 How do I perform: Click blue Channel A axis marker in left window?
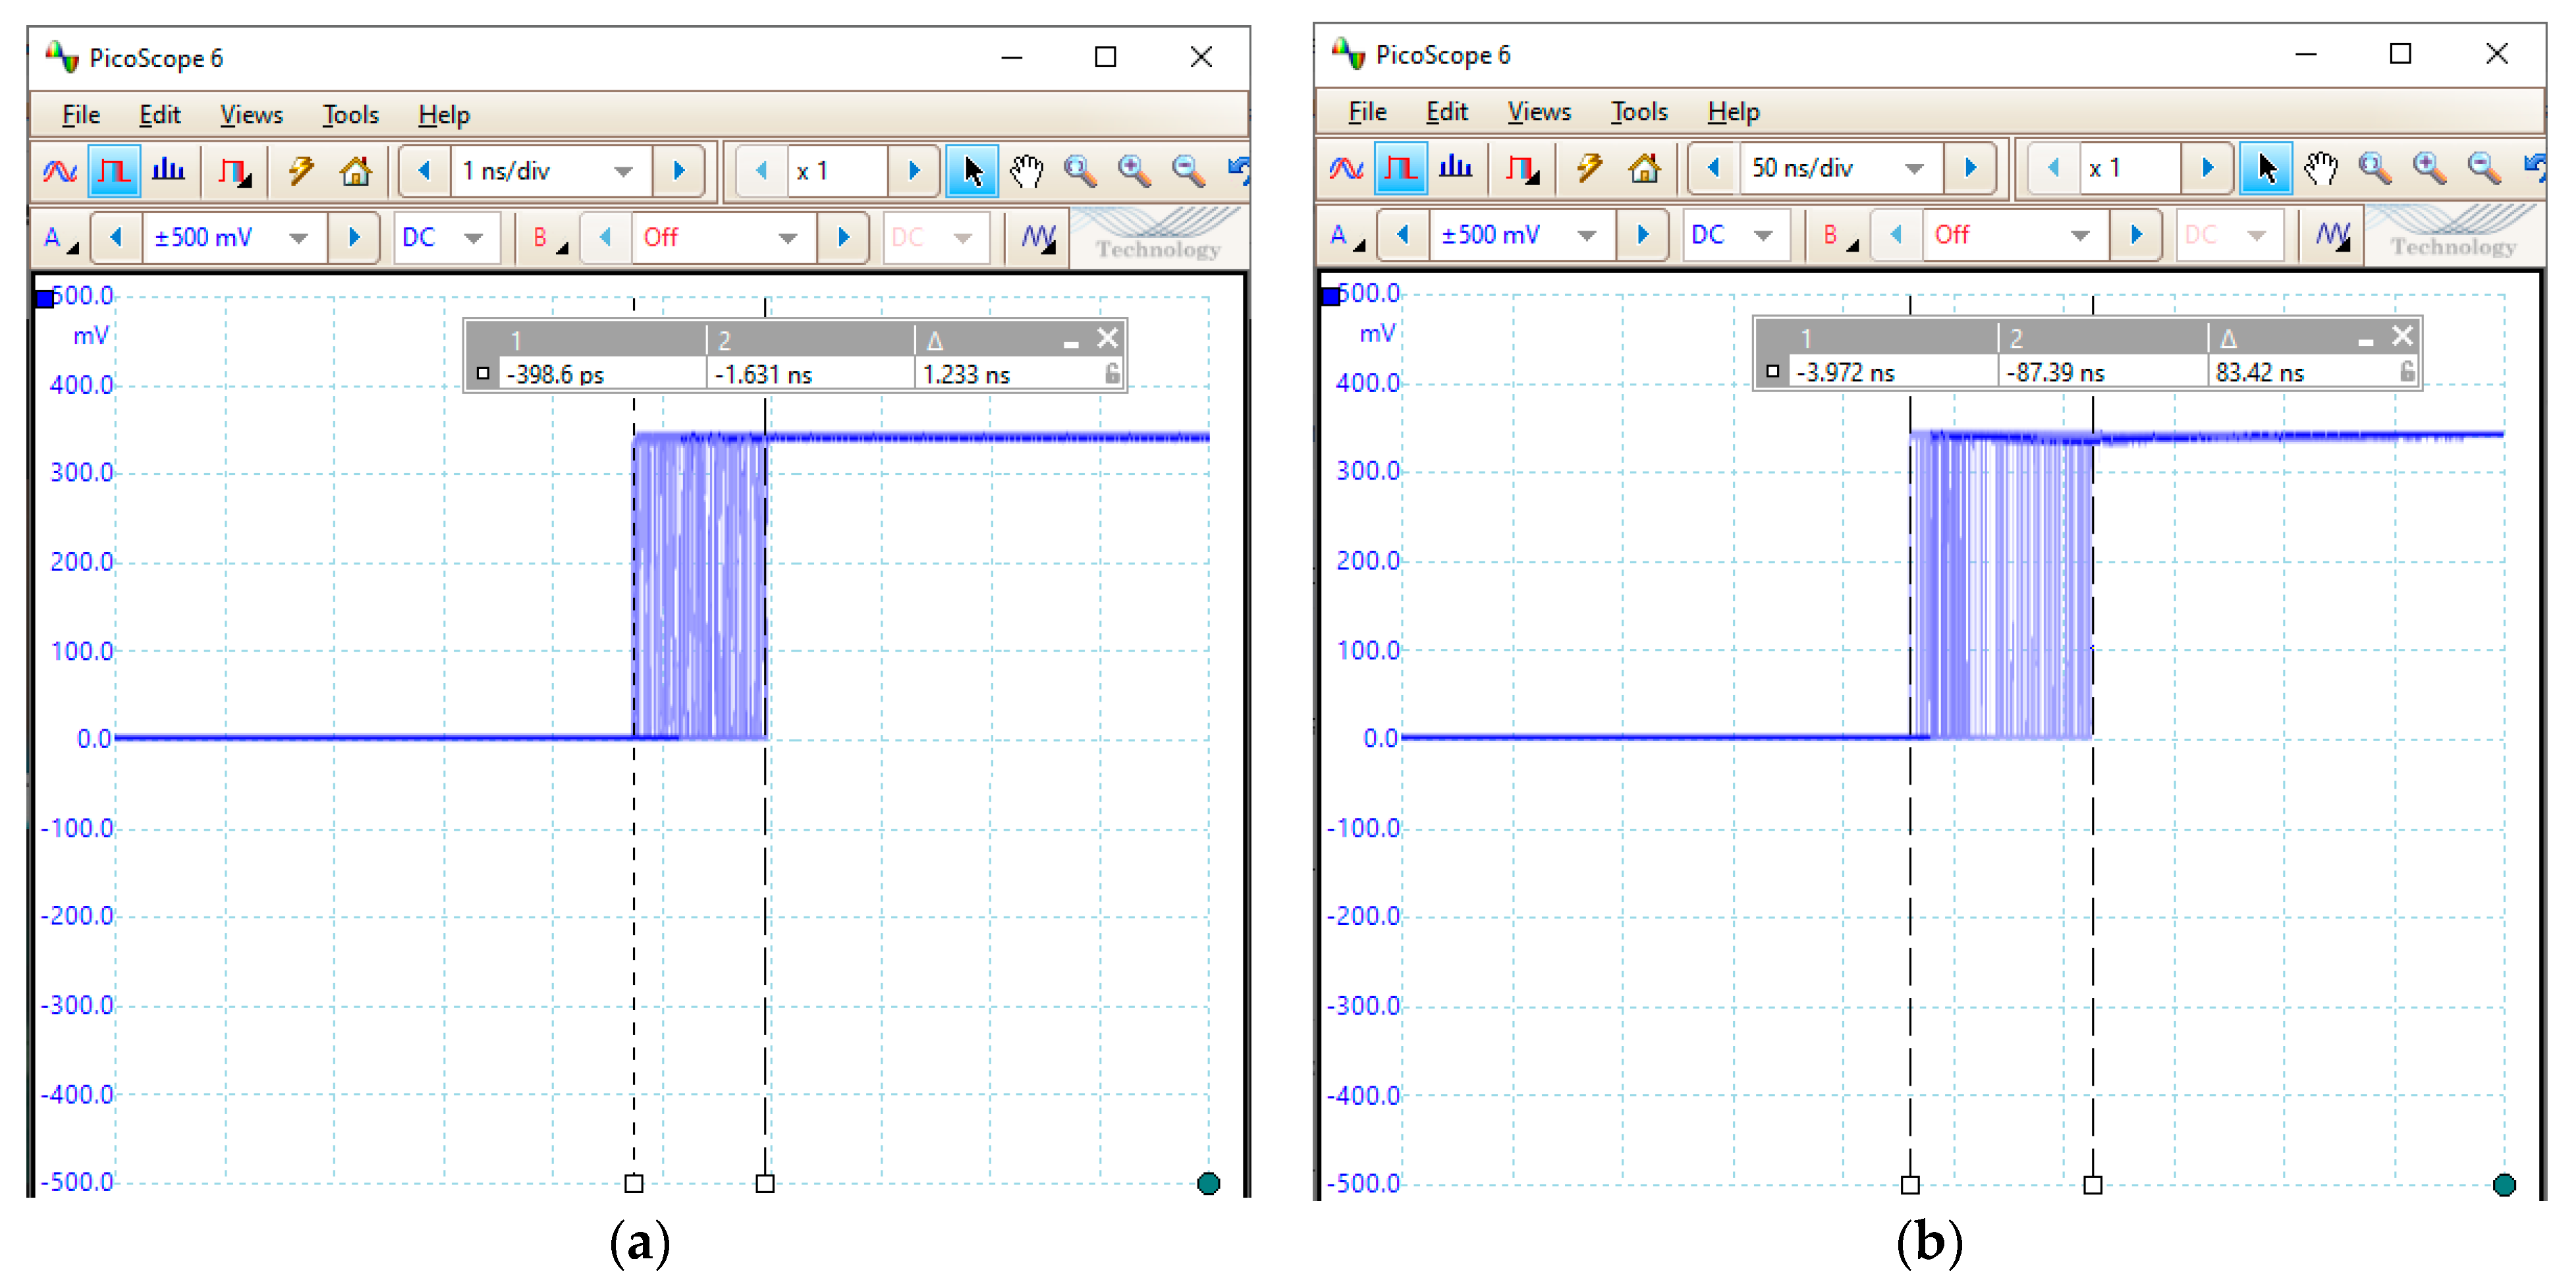[45, 298]
